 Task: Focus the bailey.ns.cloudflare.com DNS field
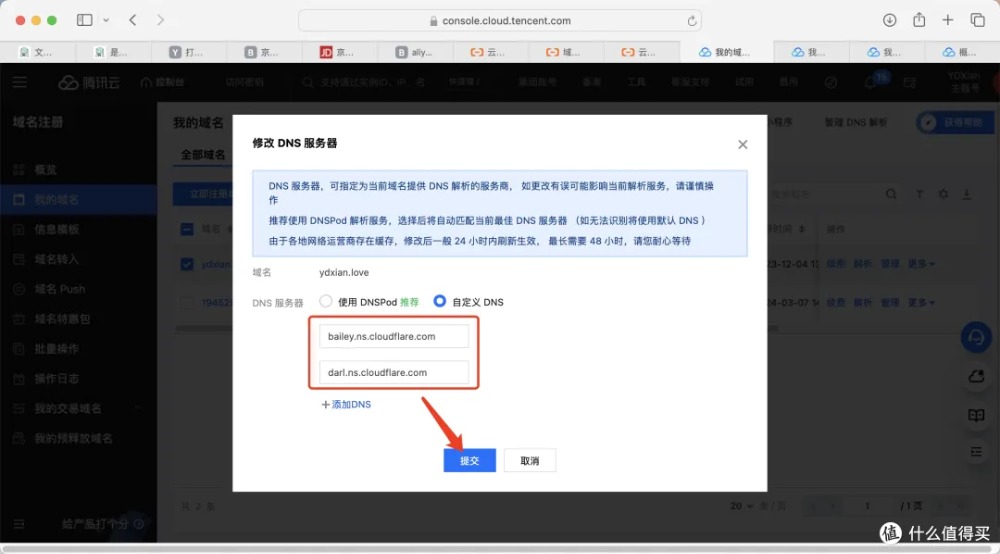coord(393,337)
